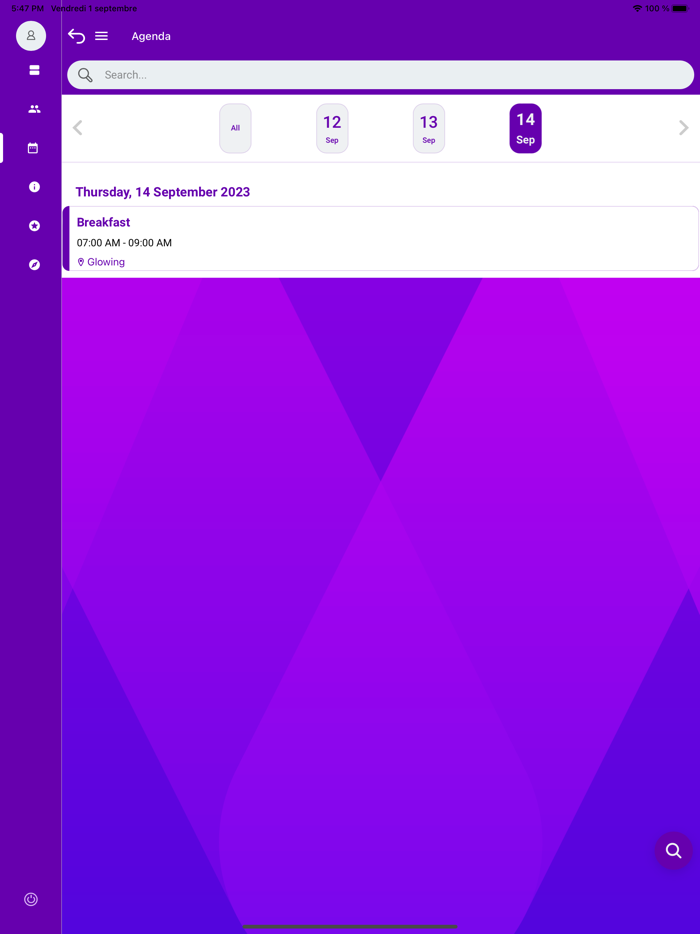Tap the Wi-Fi status icon
700x934 pixels.
(x=637, y=8)
